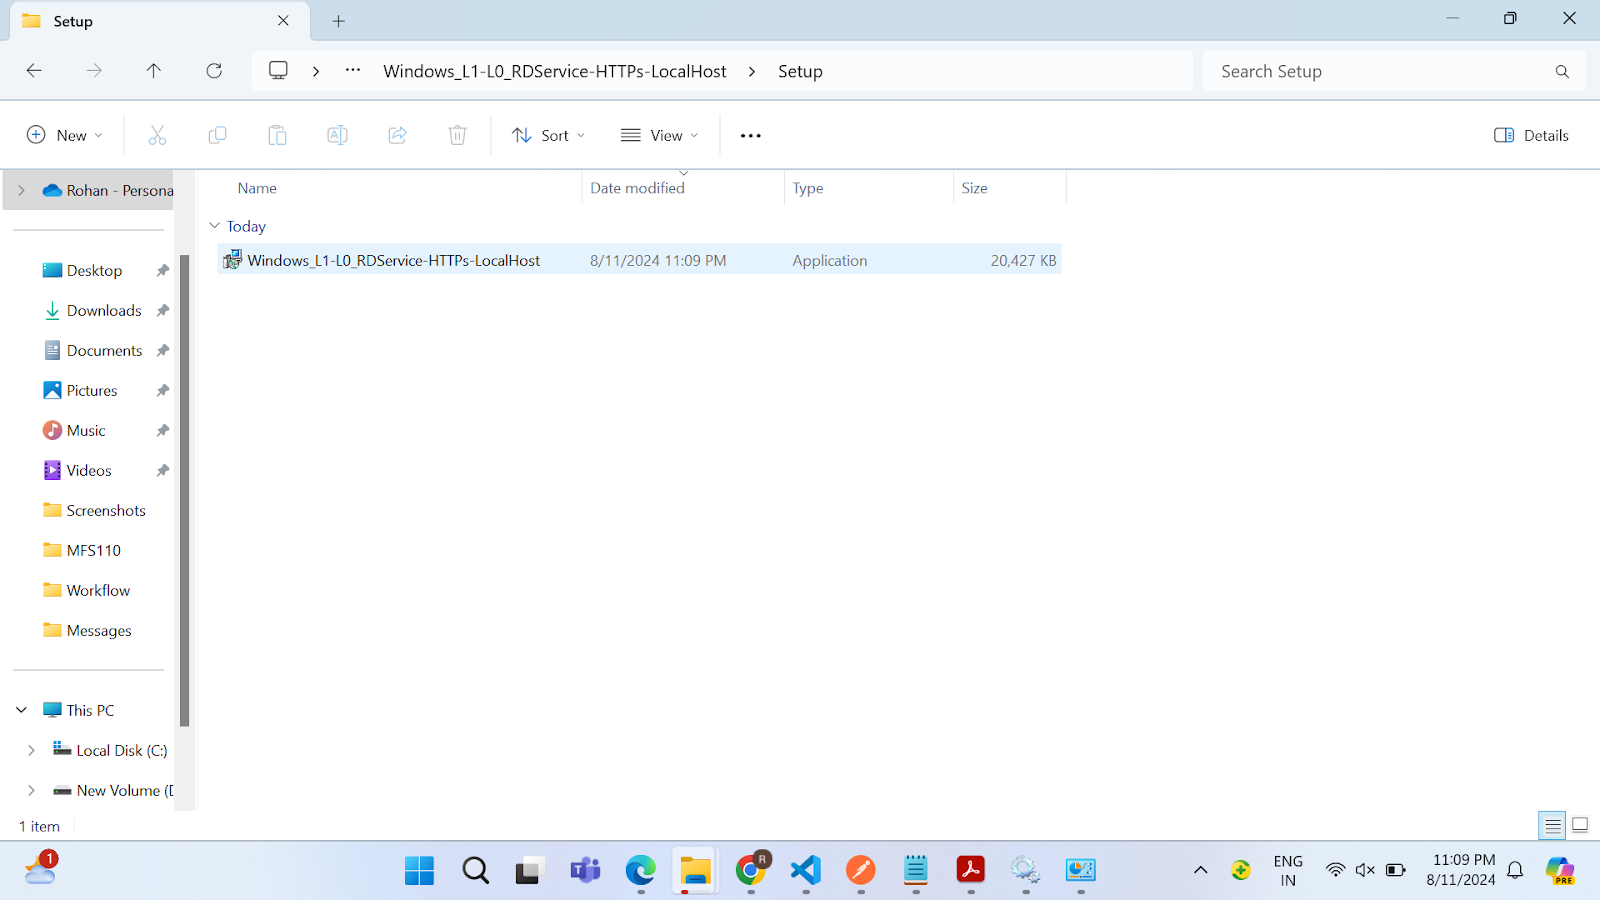Click the Copy icon in toolbar
Screen dimensions: 1600x900
(217, 135)
